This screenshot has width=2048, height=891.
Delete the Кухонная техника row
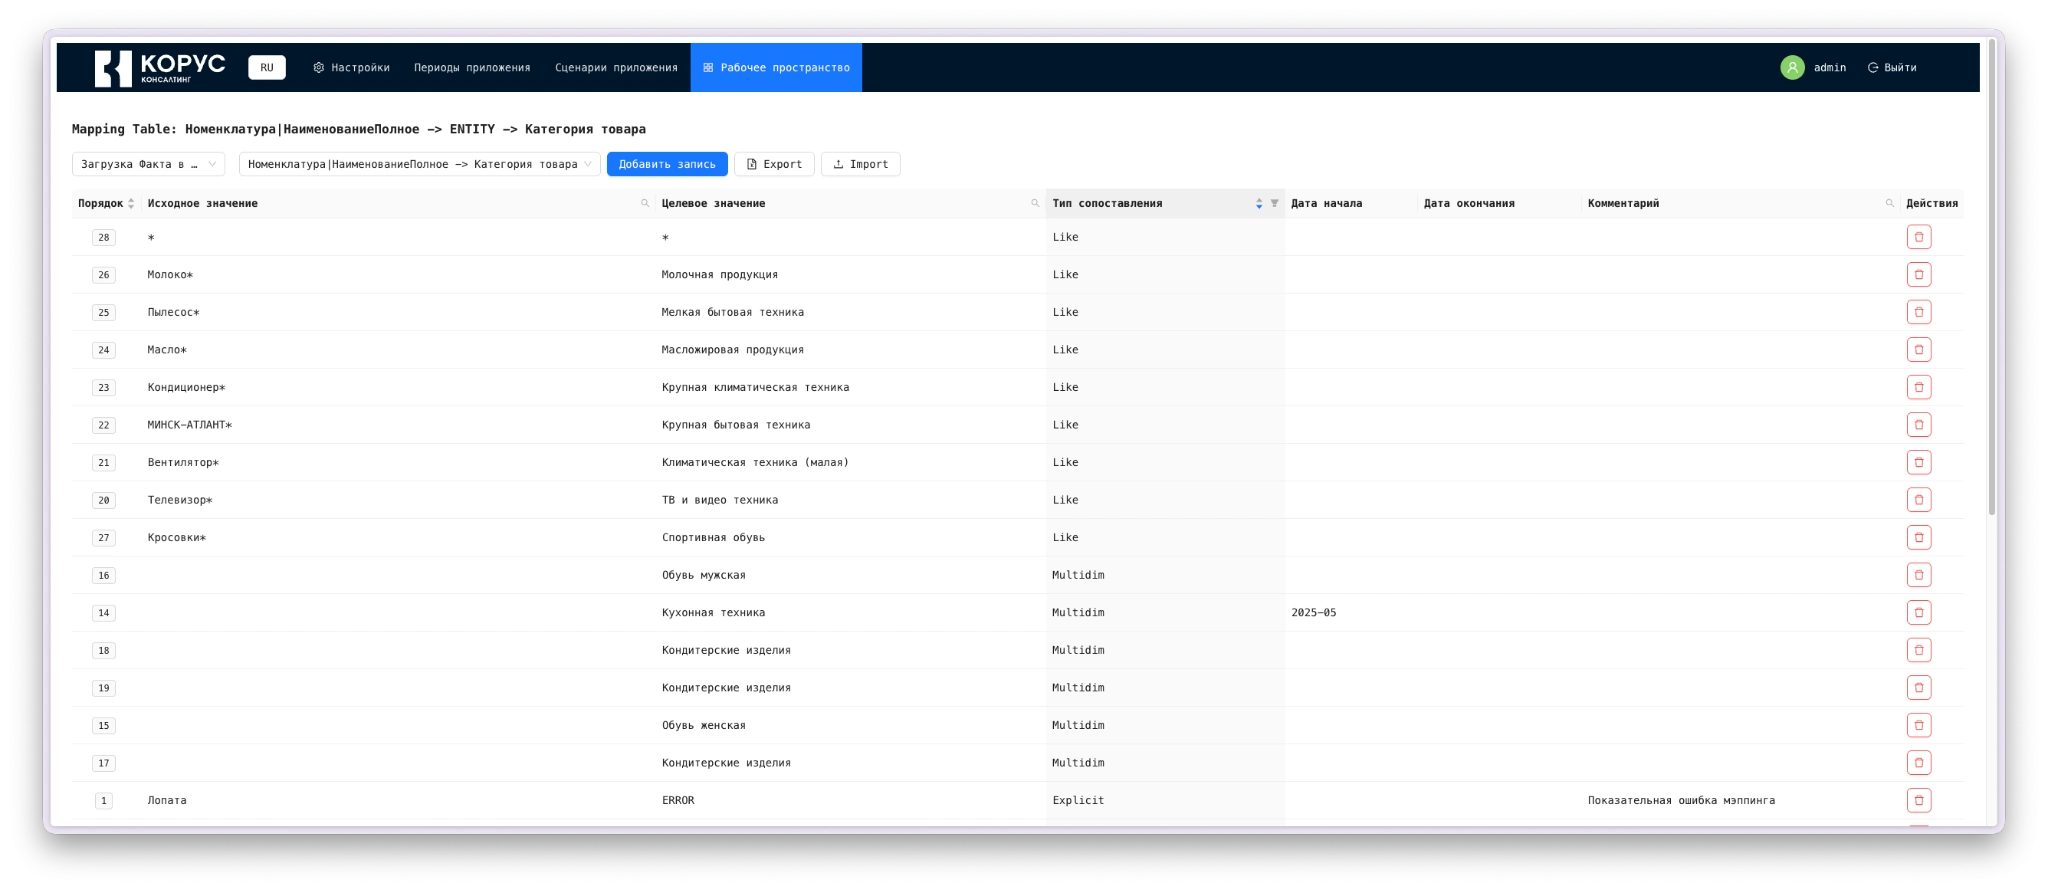(1918, 612)
